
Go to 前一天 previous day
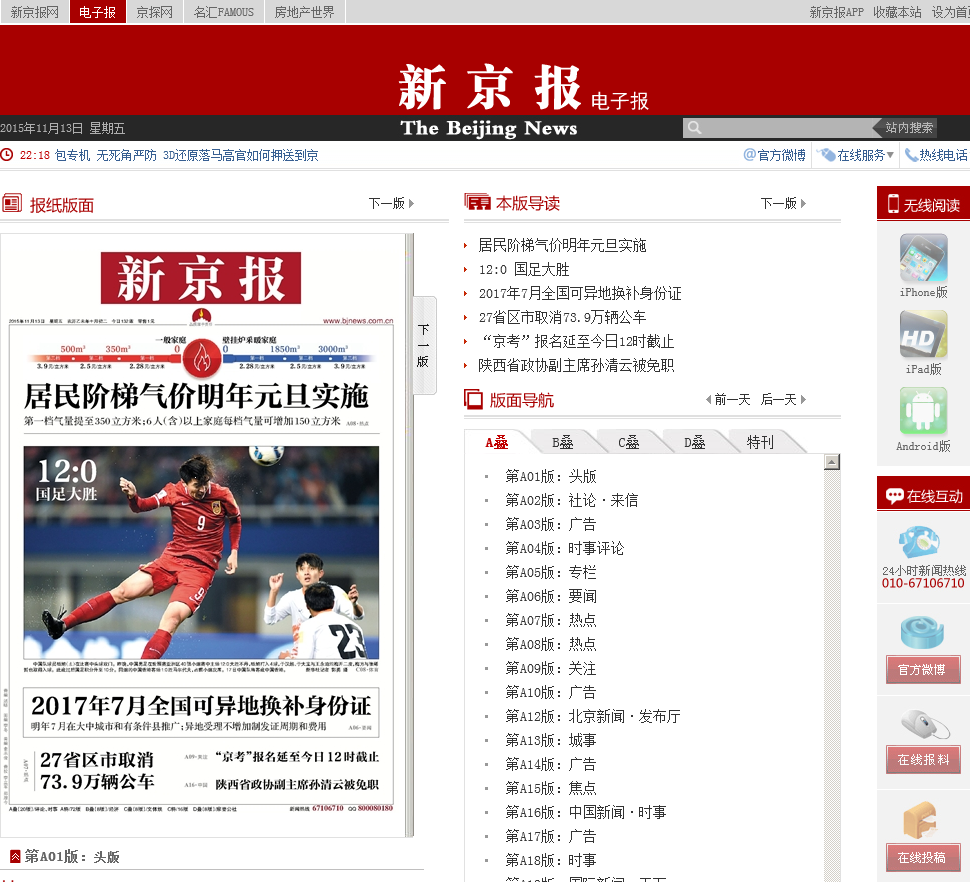728,400
